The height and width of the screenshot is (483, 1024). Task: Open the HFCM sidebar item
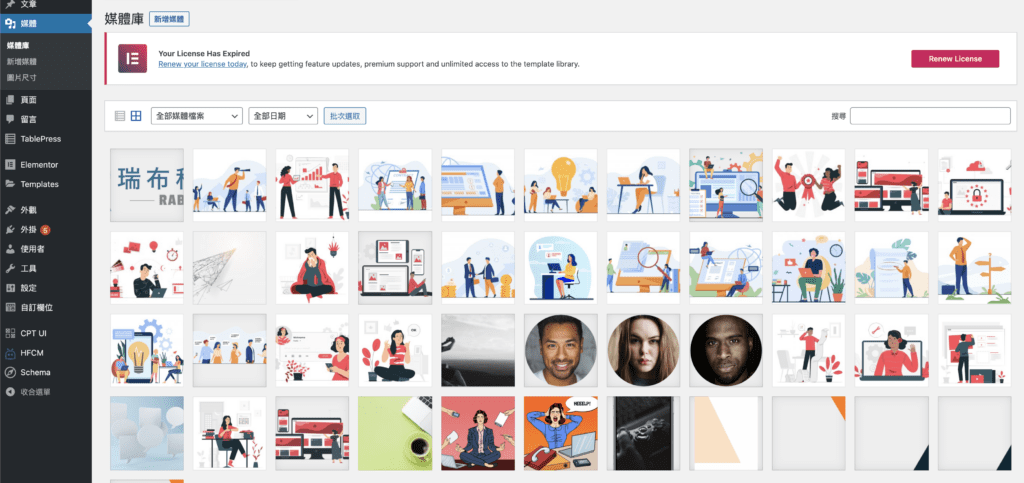[x=34, y=352]
